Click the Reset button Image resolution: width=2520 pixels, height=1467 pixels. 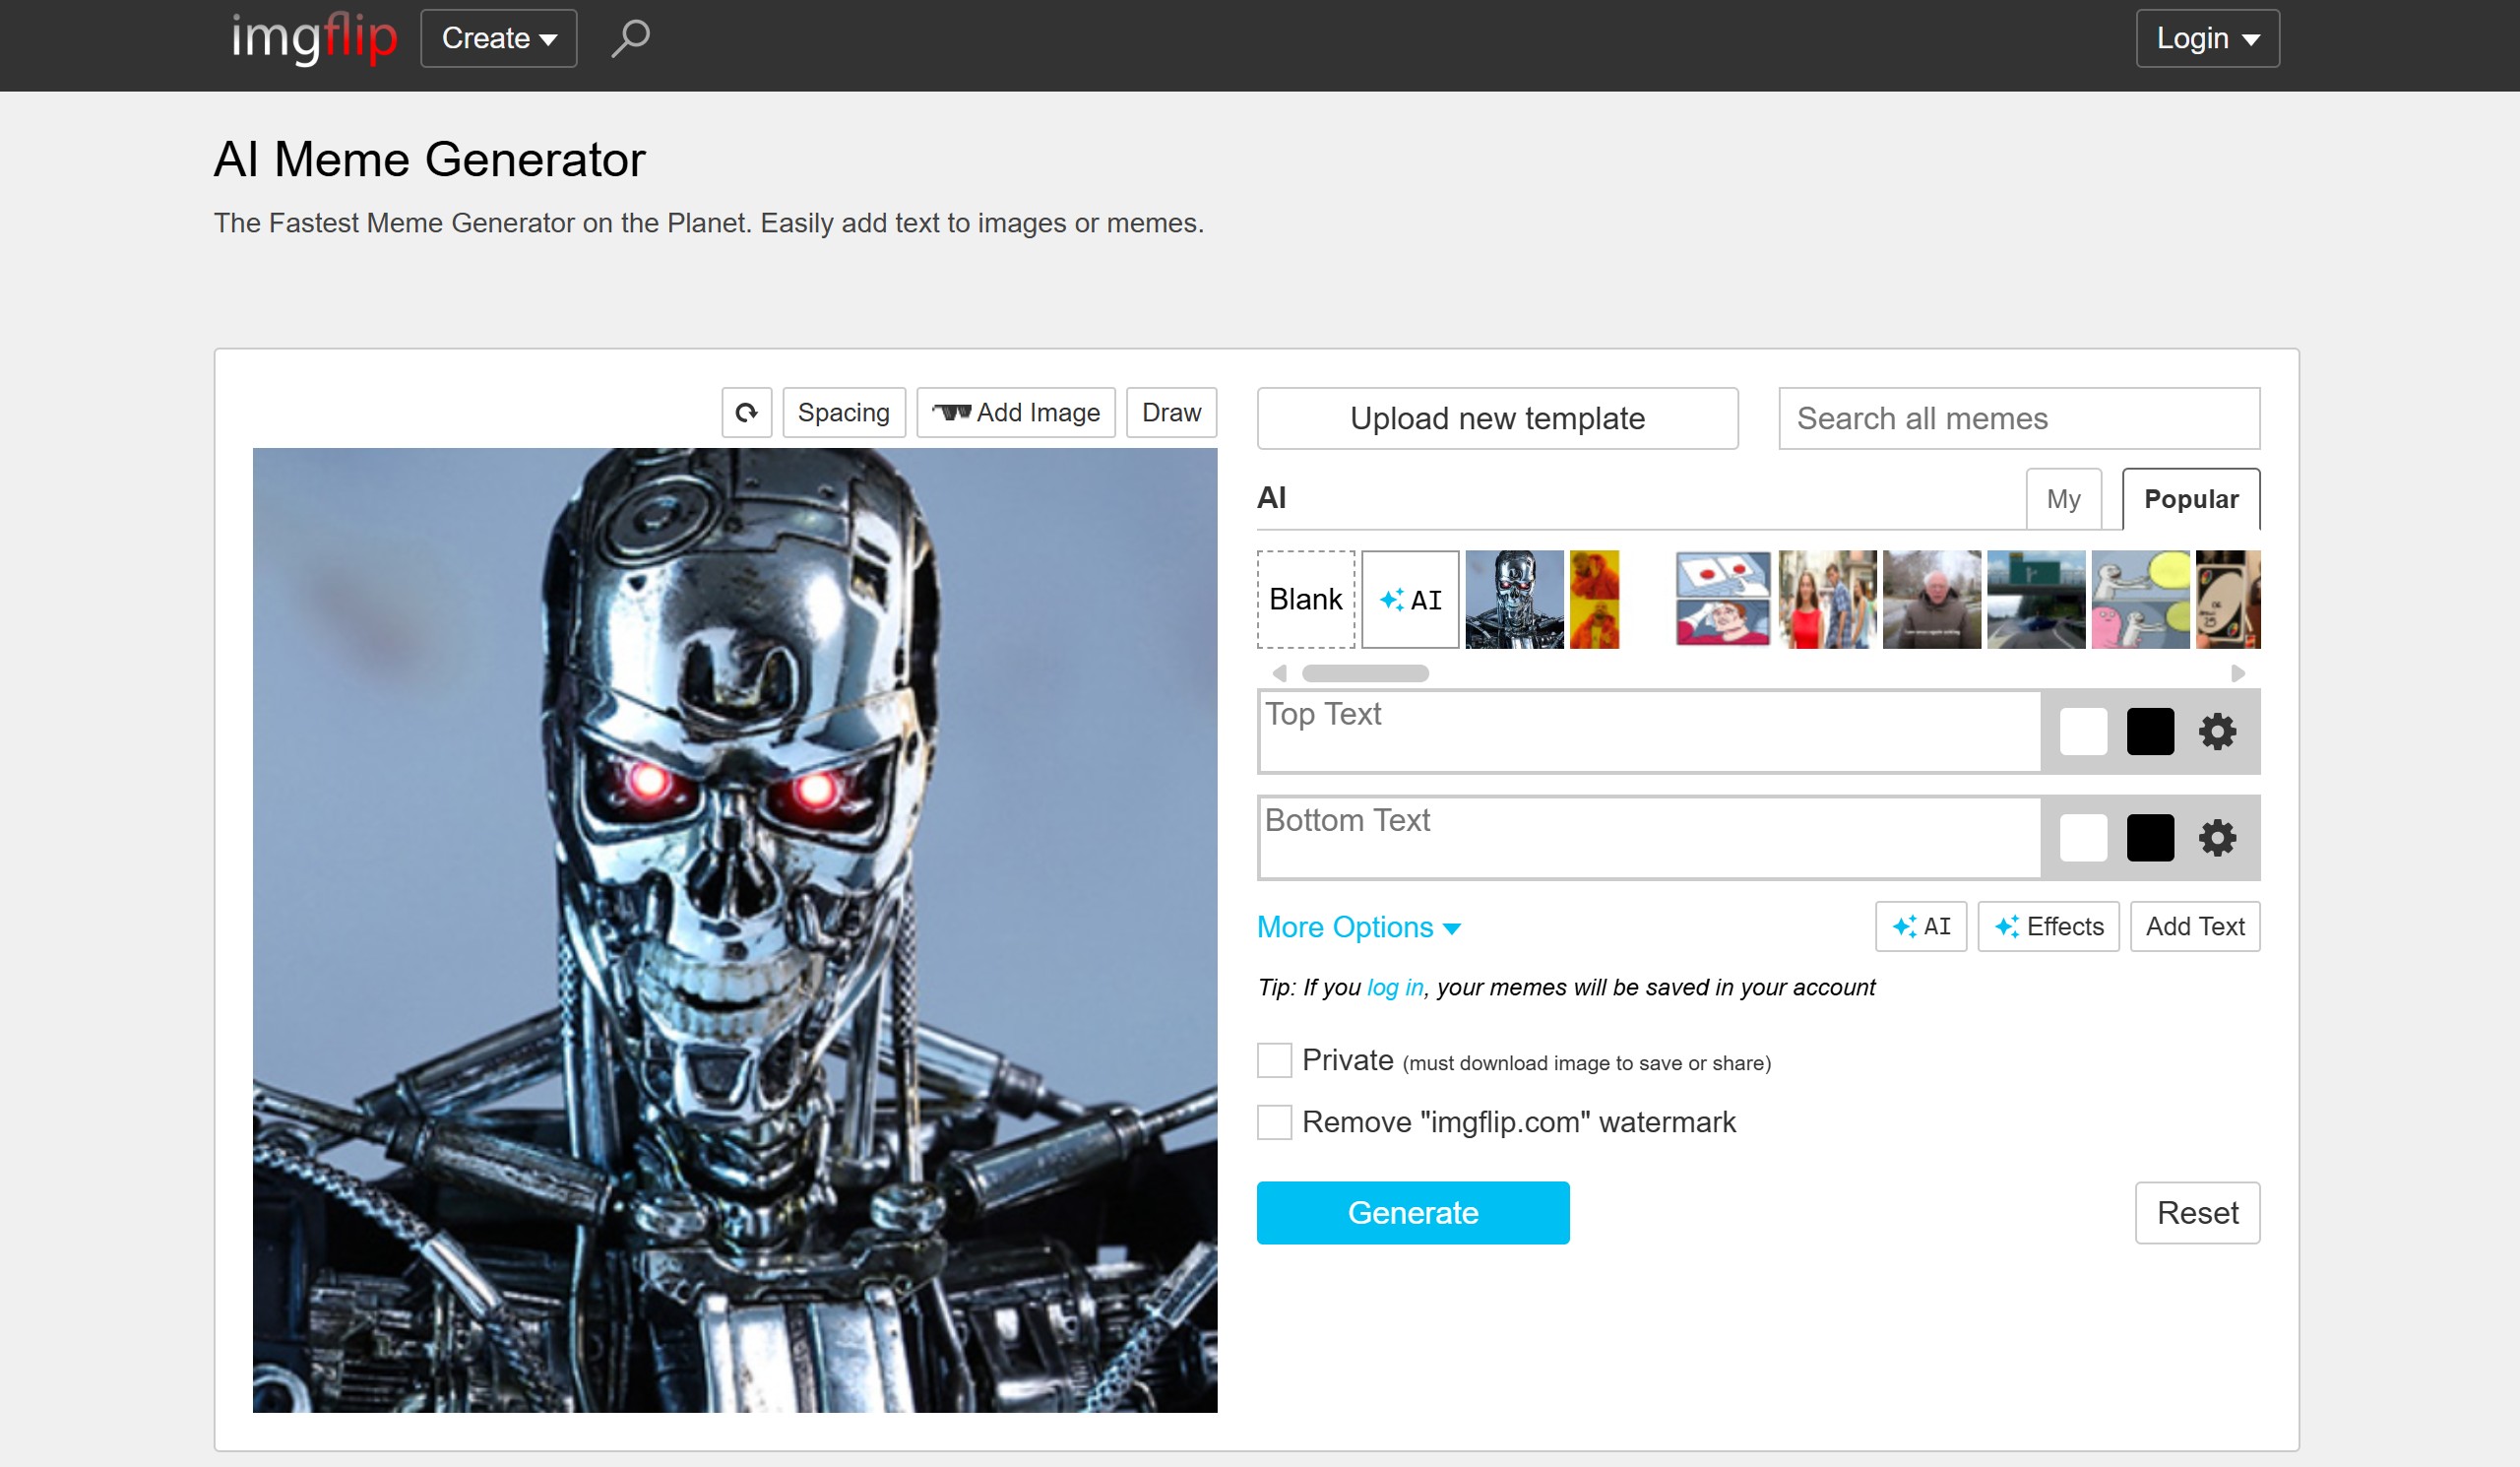click(2197, 1212)
